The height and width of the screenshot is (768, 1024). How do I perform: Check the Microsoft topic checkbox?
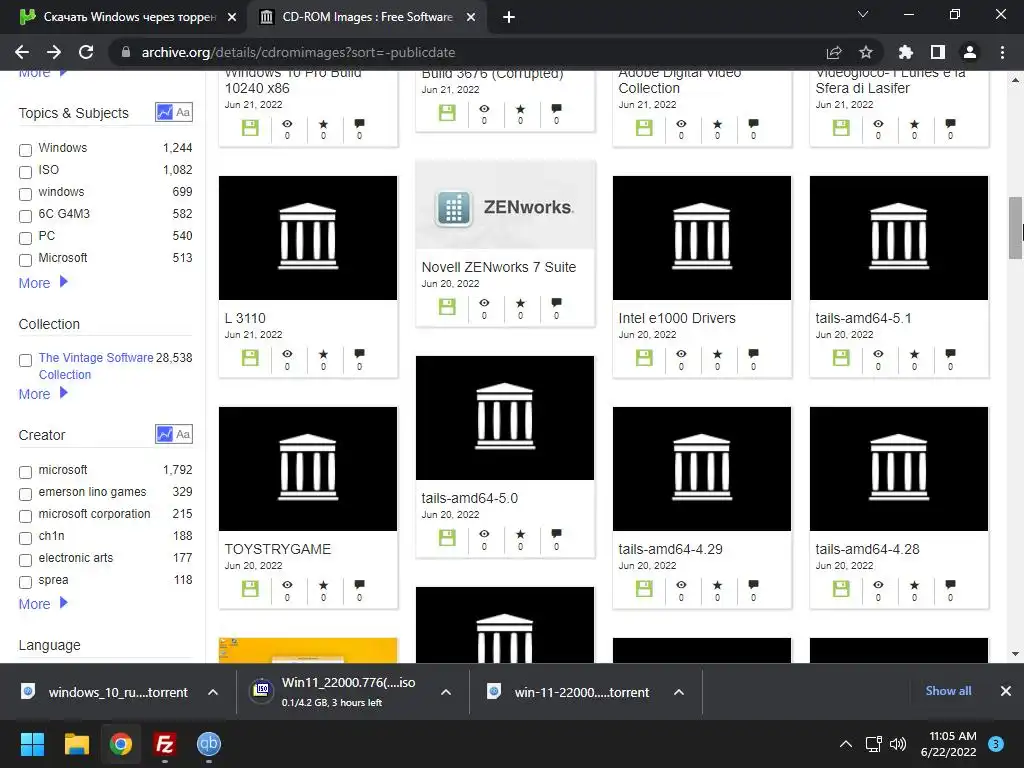pyautogui.click(x=25, y=261)
